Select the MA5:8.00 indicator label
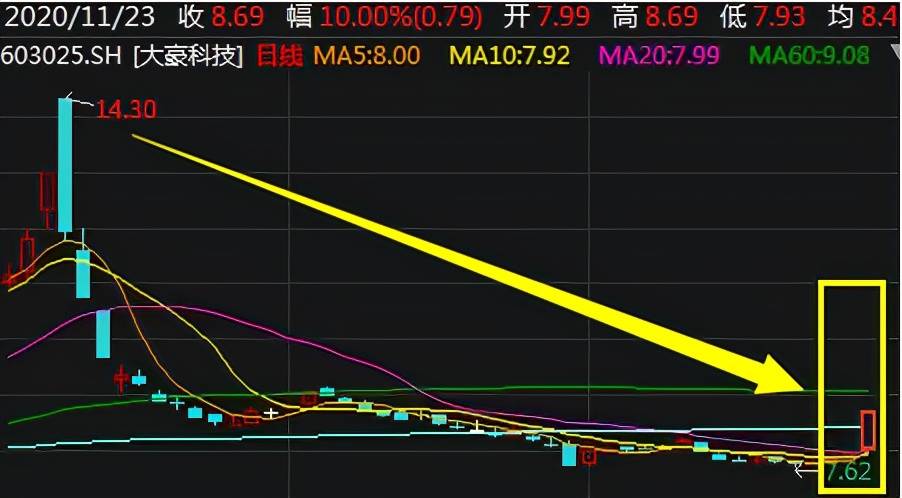Screen dimensions: 902x498 [x=366, y=56]
